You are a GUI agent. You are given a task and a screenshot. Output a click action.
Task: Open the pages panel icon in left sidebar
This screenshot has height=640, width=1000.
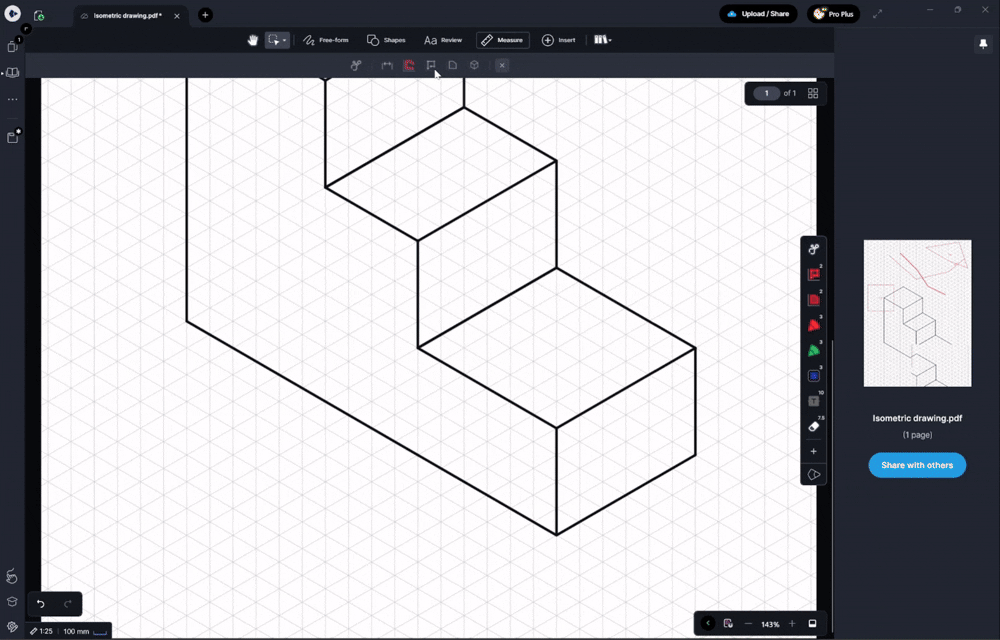(x=12, y=46)
